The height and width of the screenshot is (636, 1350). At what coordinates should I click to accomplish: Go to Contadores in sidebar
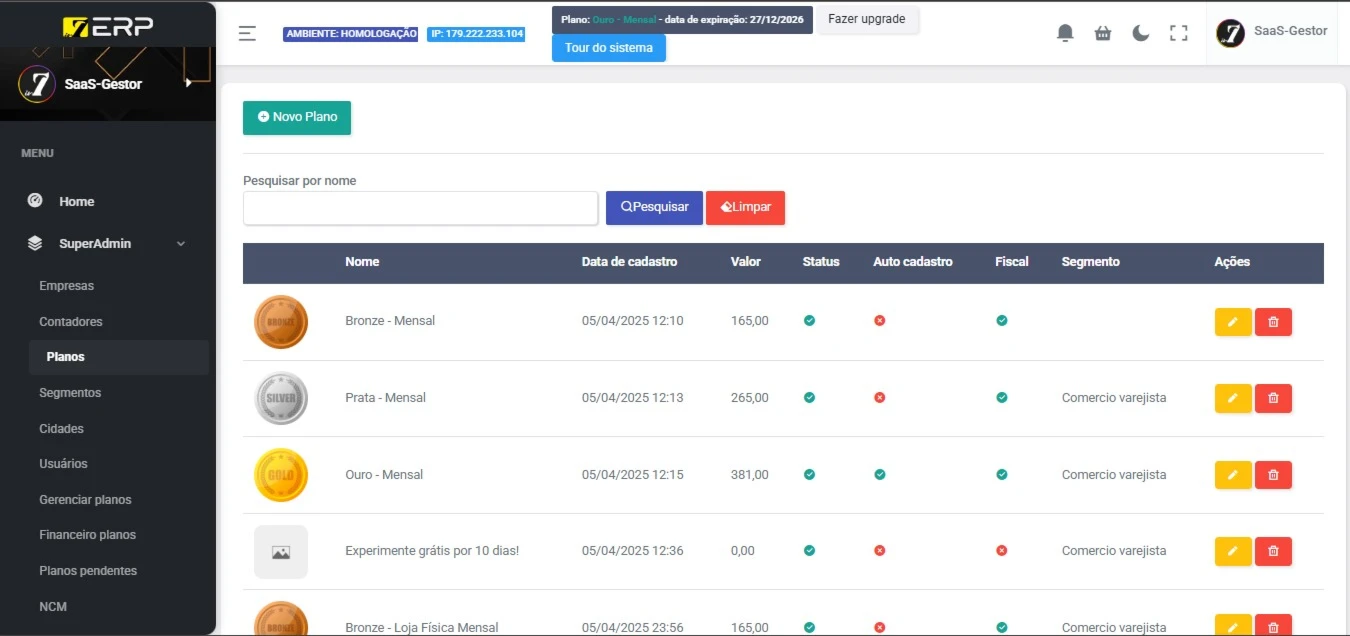(71, 322)
